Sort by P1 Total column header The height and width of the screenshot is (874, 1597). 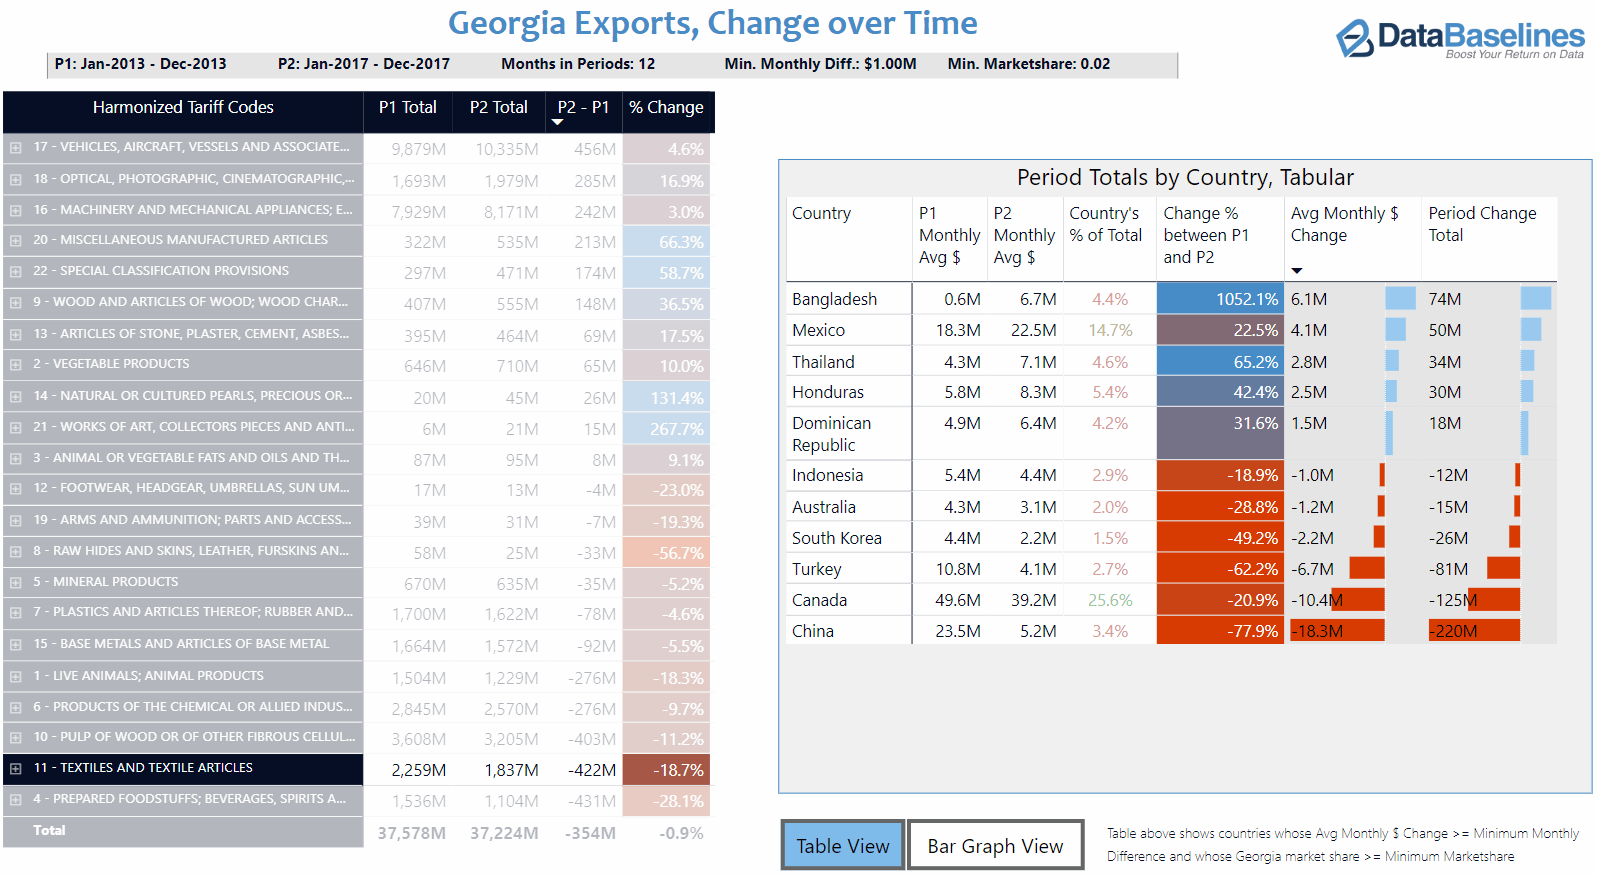click(407, 108)
